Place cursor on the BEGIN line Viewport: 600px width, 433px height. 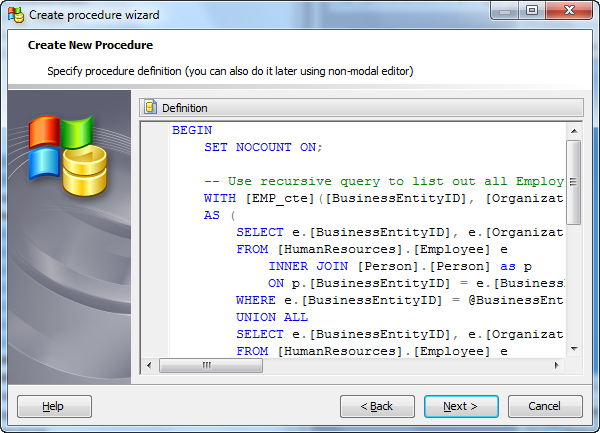(192, 130)
